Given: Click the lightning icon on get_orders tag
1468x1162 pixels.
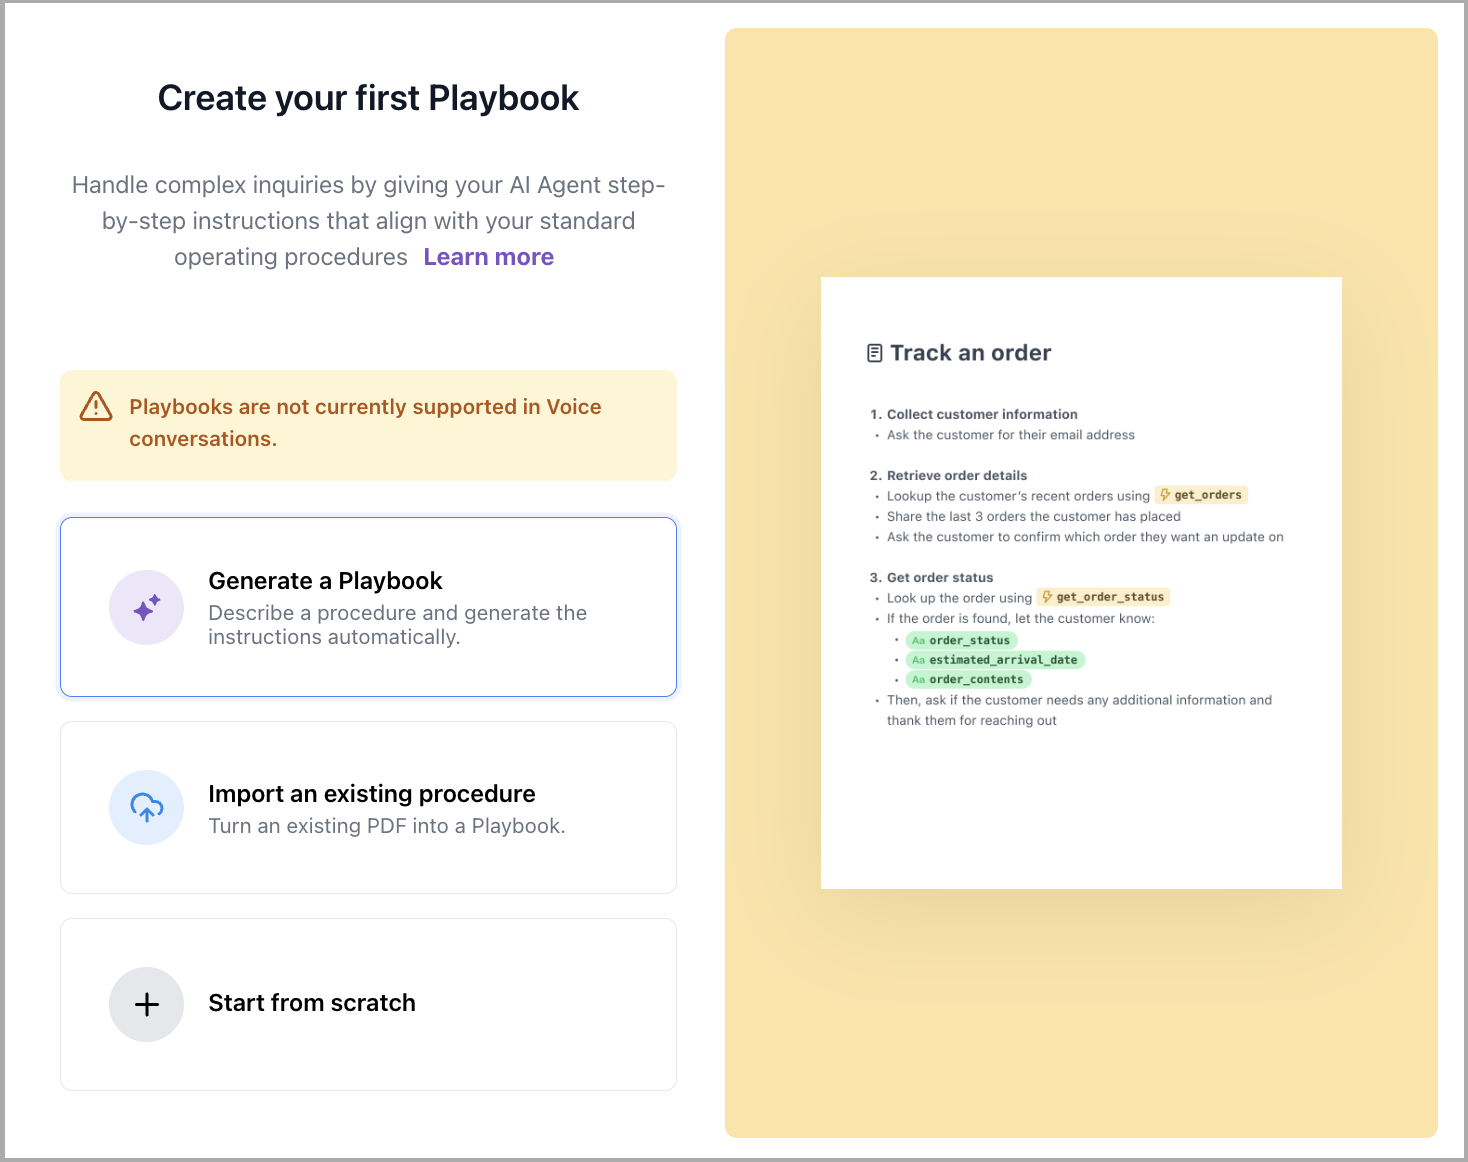Looking at the screenshot, I should coord(1164,493).
